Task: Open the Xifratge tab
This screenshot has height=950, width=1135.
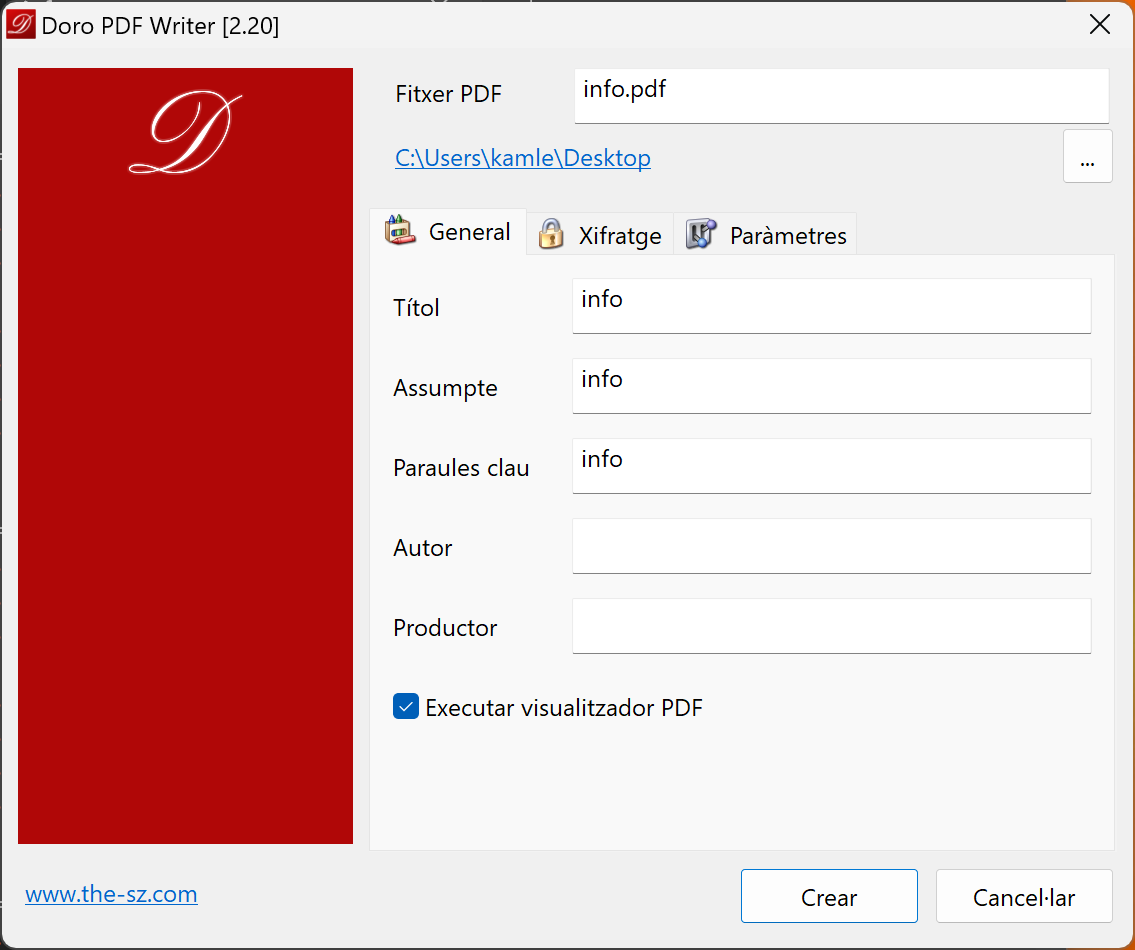Action: (x=600, y=235)
